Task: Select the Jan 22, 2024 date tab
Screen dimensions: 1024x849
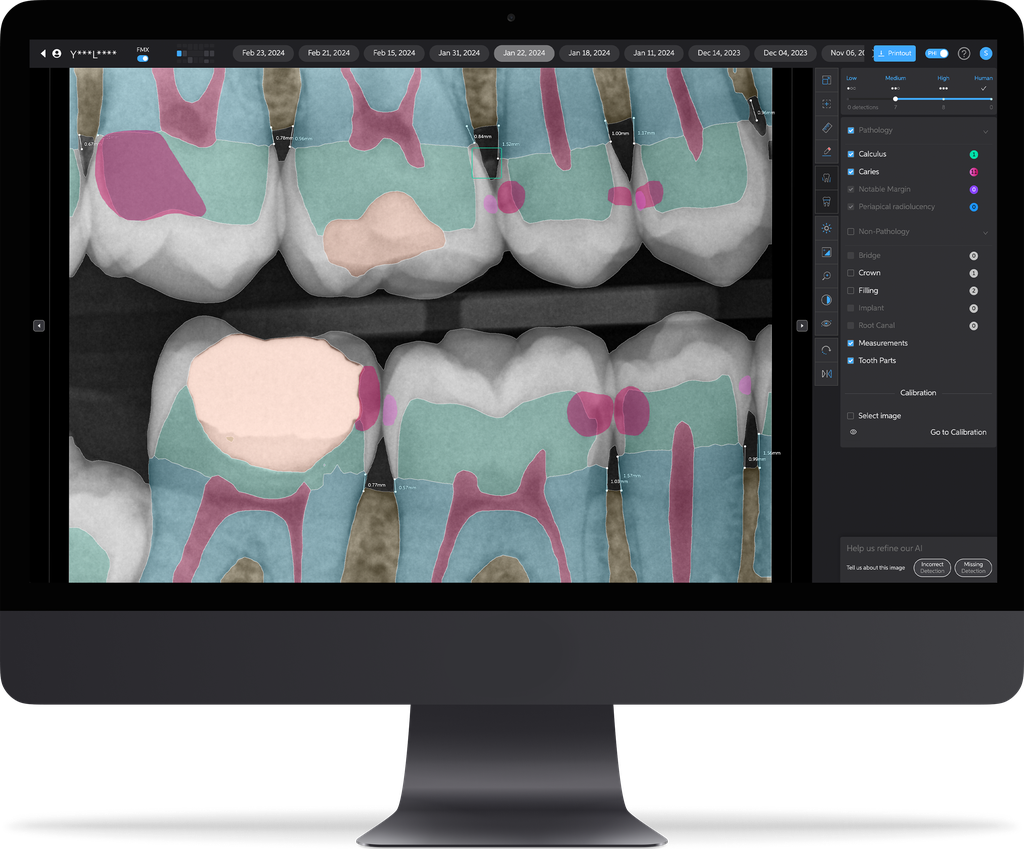Action: (524, 53)
